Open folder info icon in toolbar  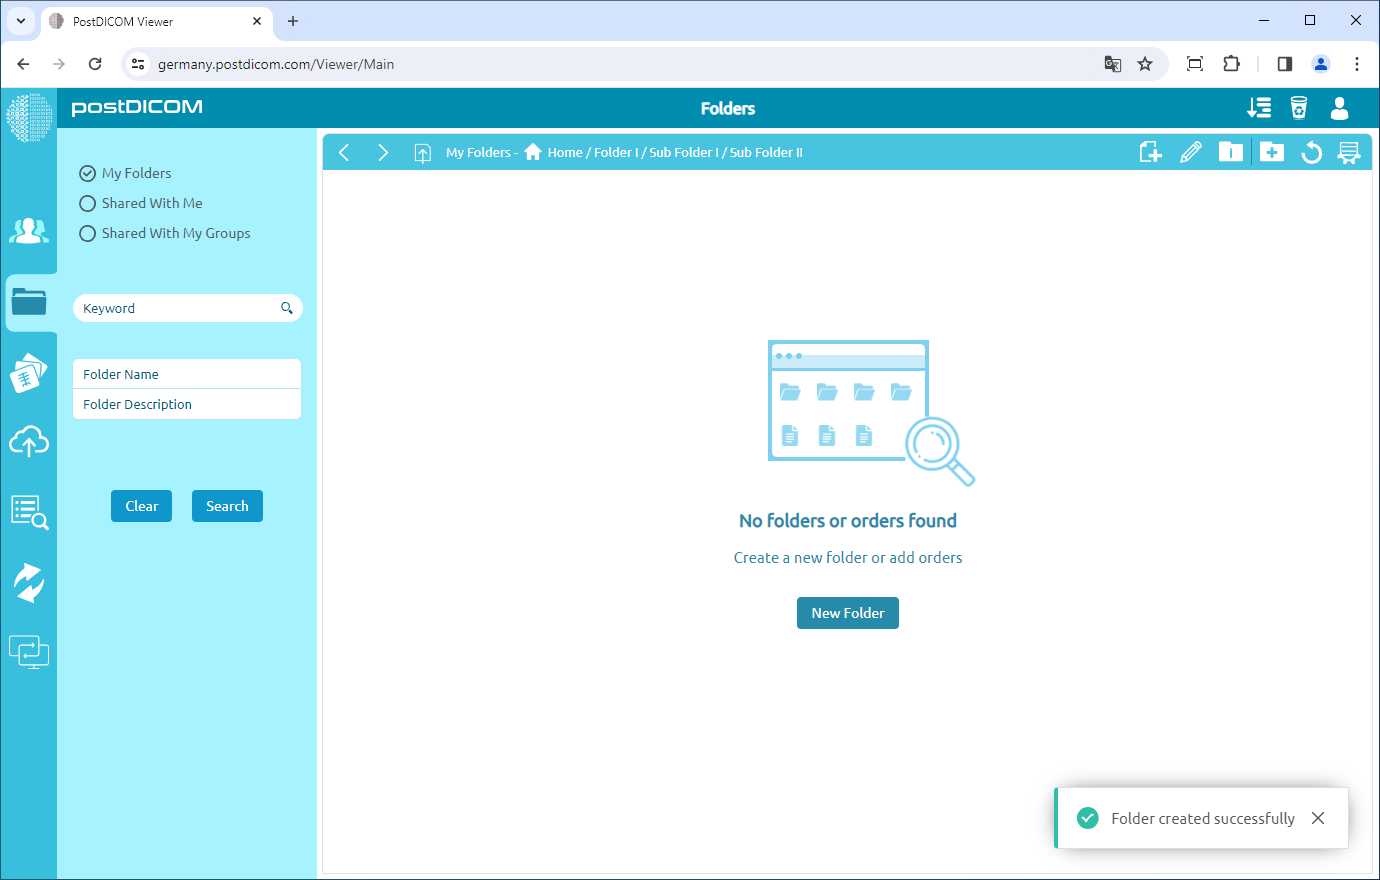click(1231, 151)
